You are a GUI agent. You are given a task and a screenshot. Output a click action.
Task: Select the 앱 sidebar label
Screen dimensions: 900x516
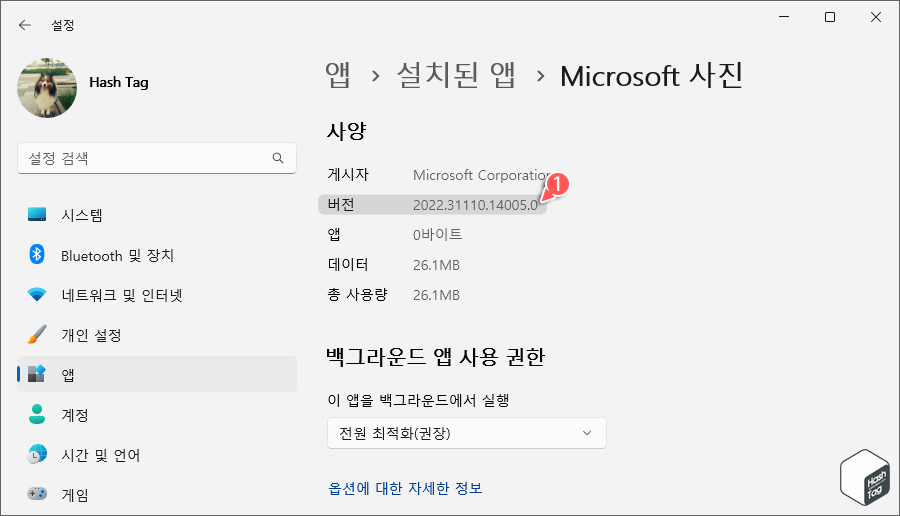tap(68, 375)
